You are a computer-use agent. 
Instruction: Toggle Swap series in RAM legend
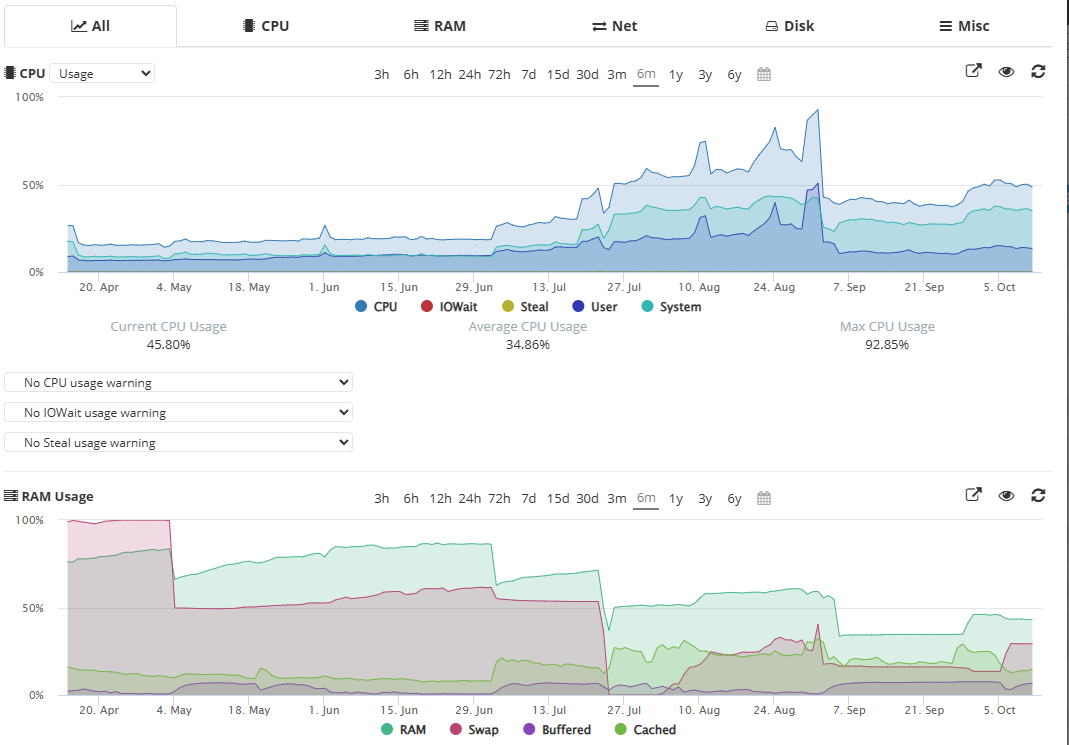click(x=475, y=729)
